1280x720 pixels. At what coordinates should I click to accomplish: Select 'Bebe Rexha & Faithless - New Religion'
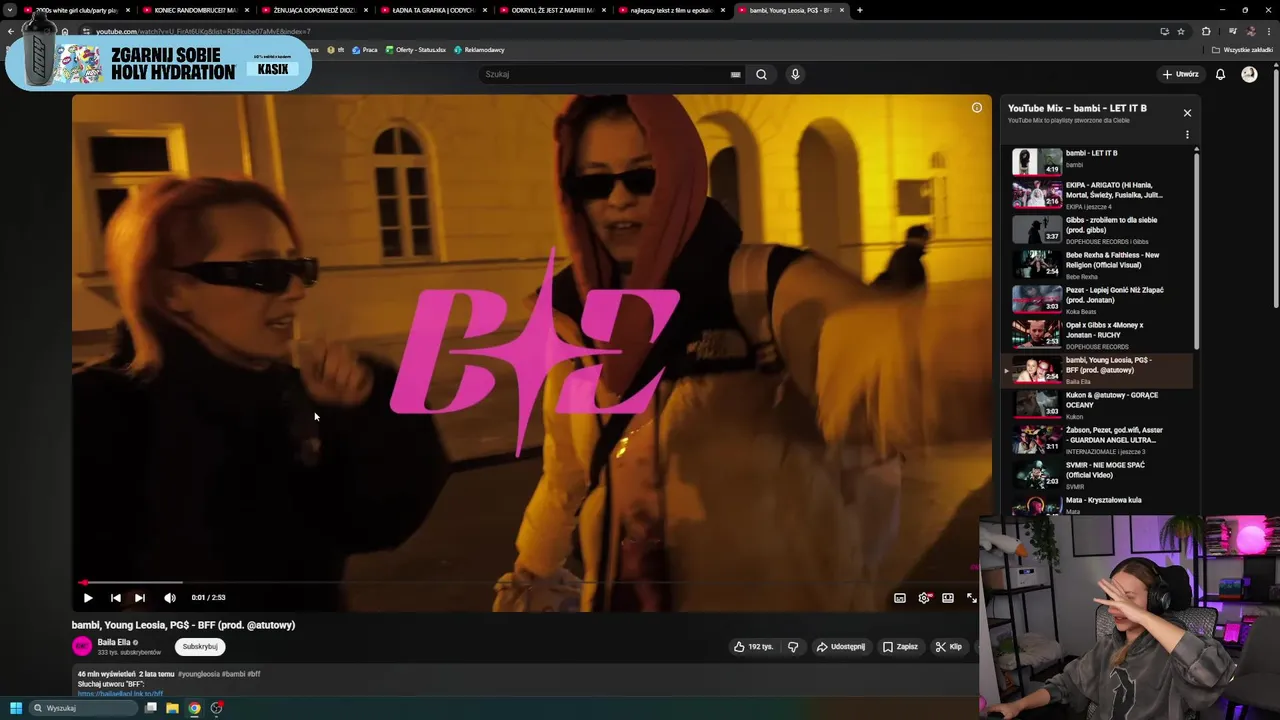(x=1098, y=265)
